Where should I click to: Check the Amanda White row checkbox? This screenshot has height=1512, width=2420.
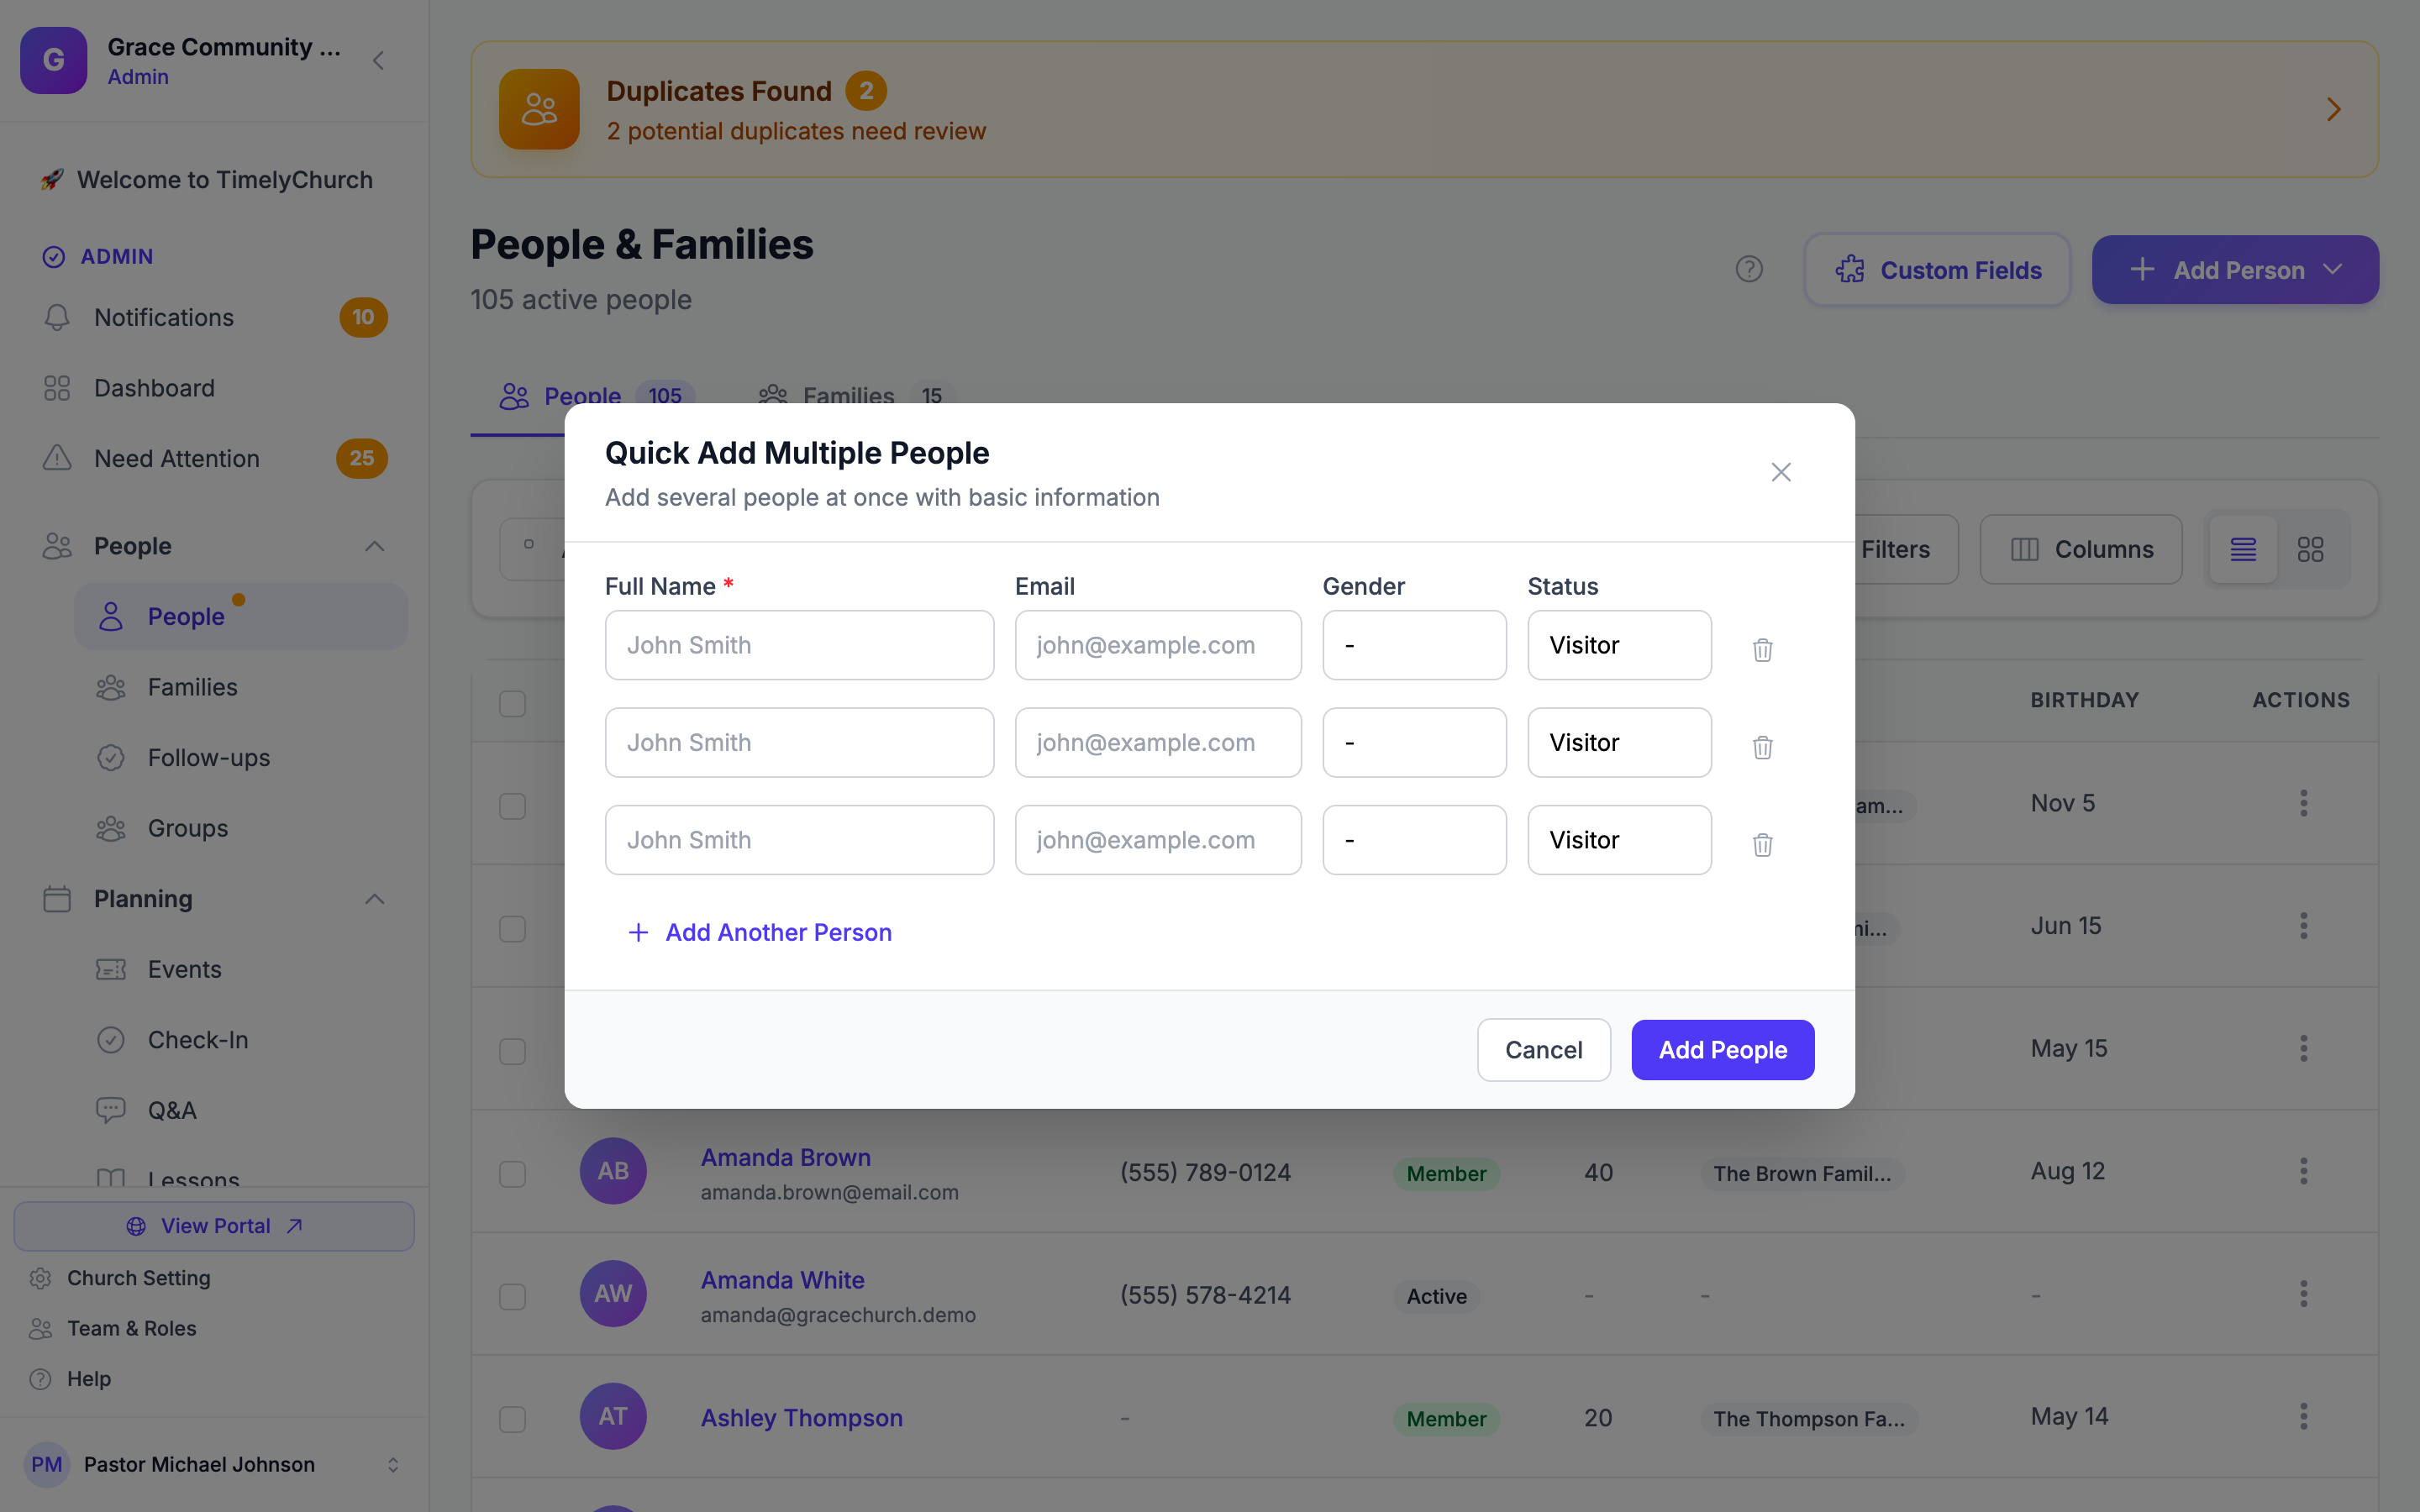tap(512, 1296)
